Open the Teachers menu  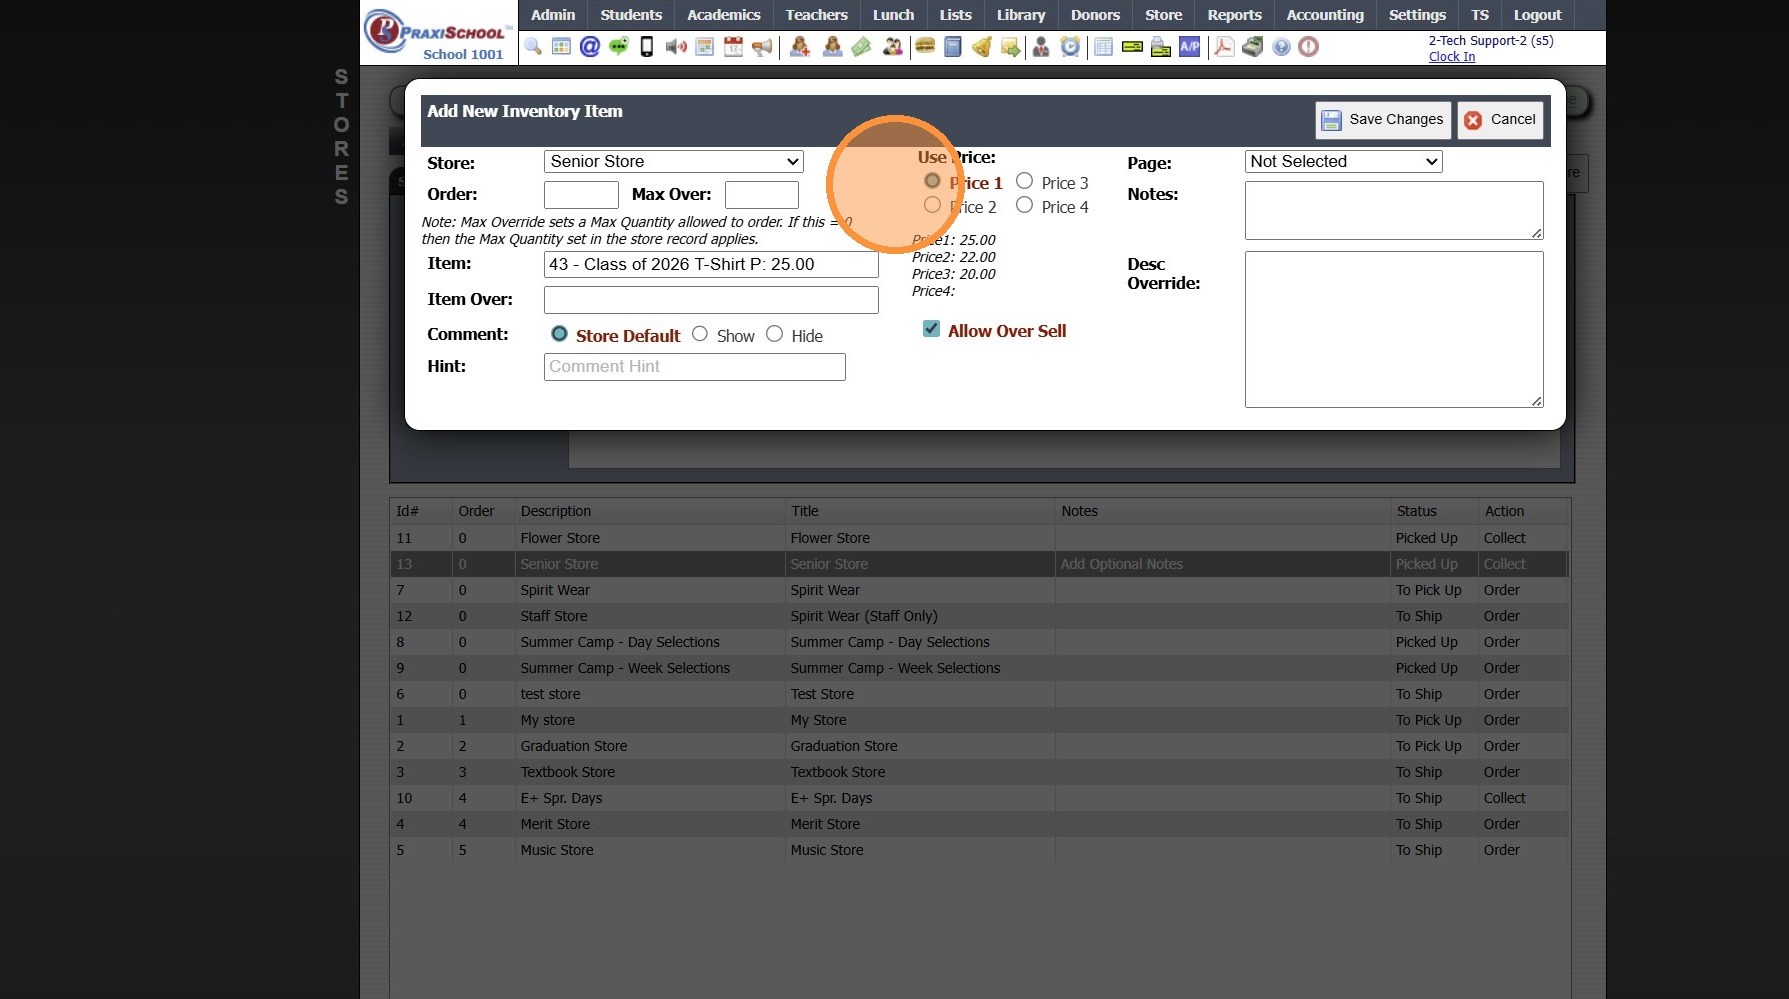pyautogui.click(x=816, y=15)
